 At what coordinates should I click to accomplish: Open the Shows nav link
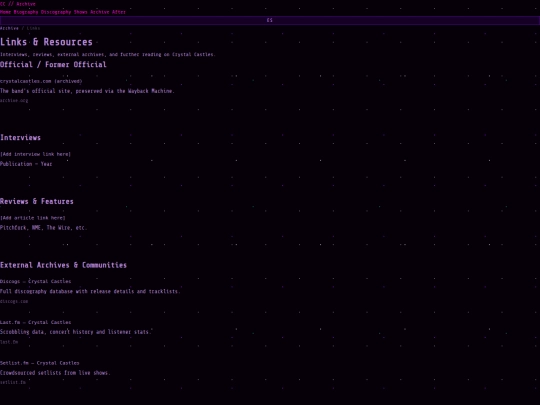81,12
